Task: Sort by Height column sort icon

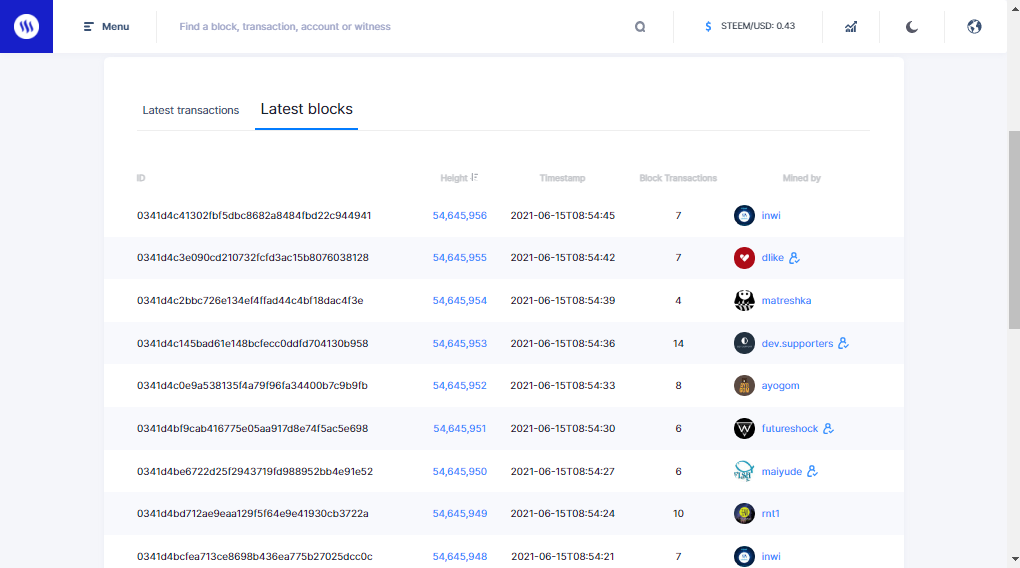Action: tap(475, 177)
